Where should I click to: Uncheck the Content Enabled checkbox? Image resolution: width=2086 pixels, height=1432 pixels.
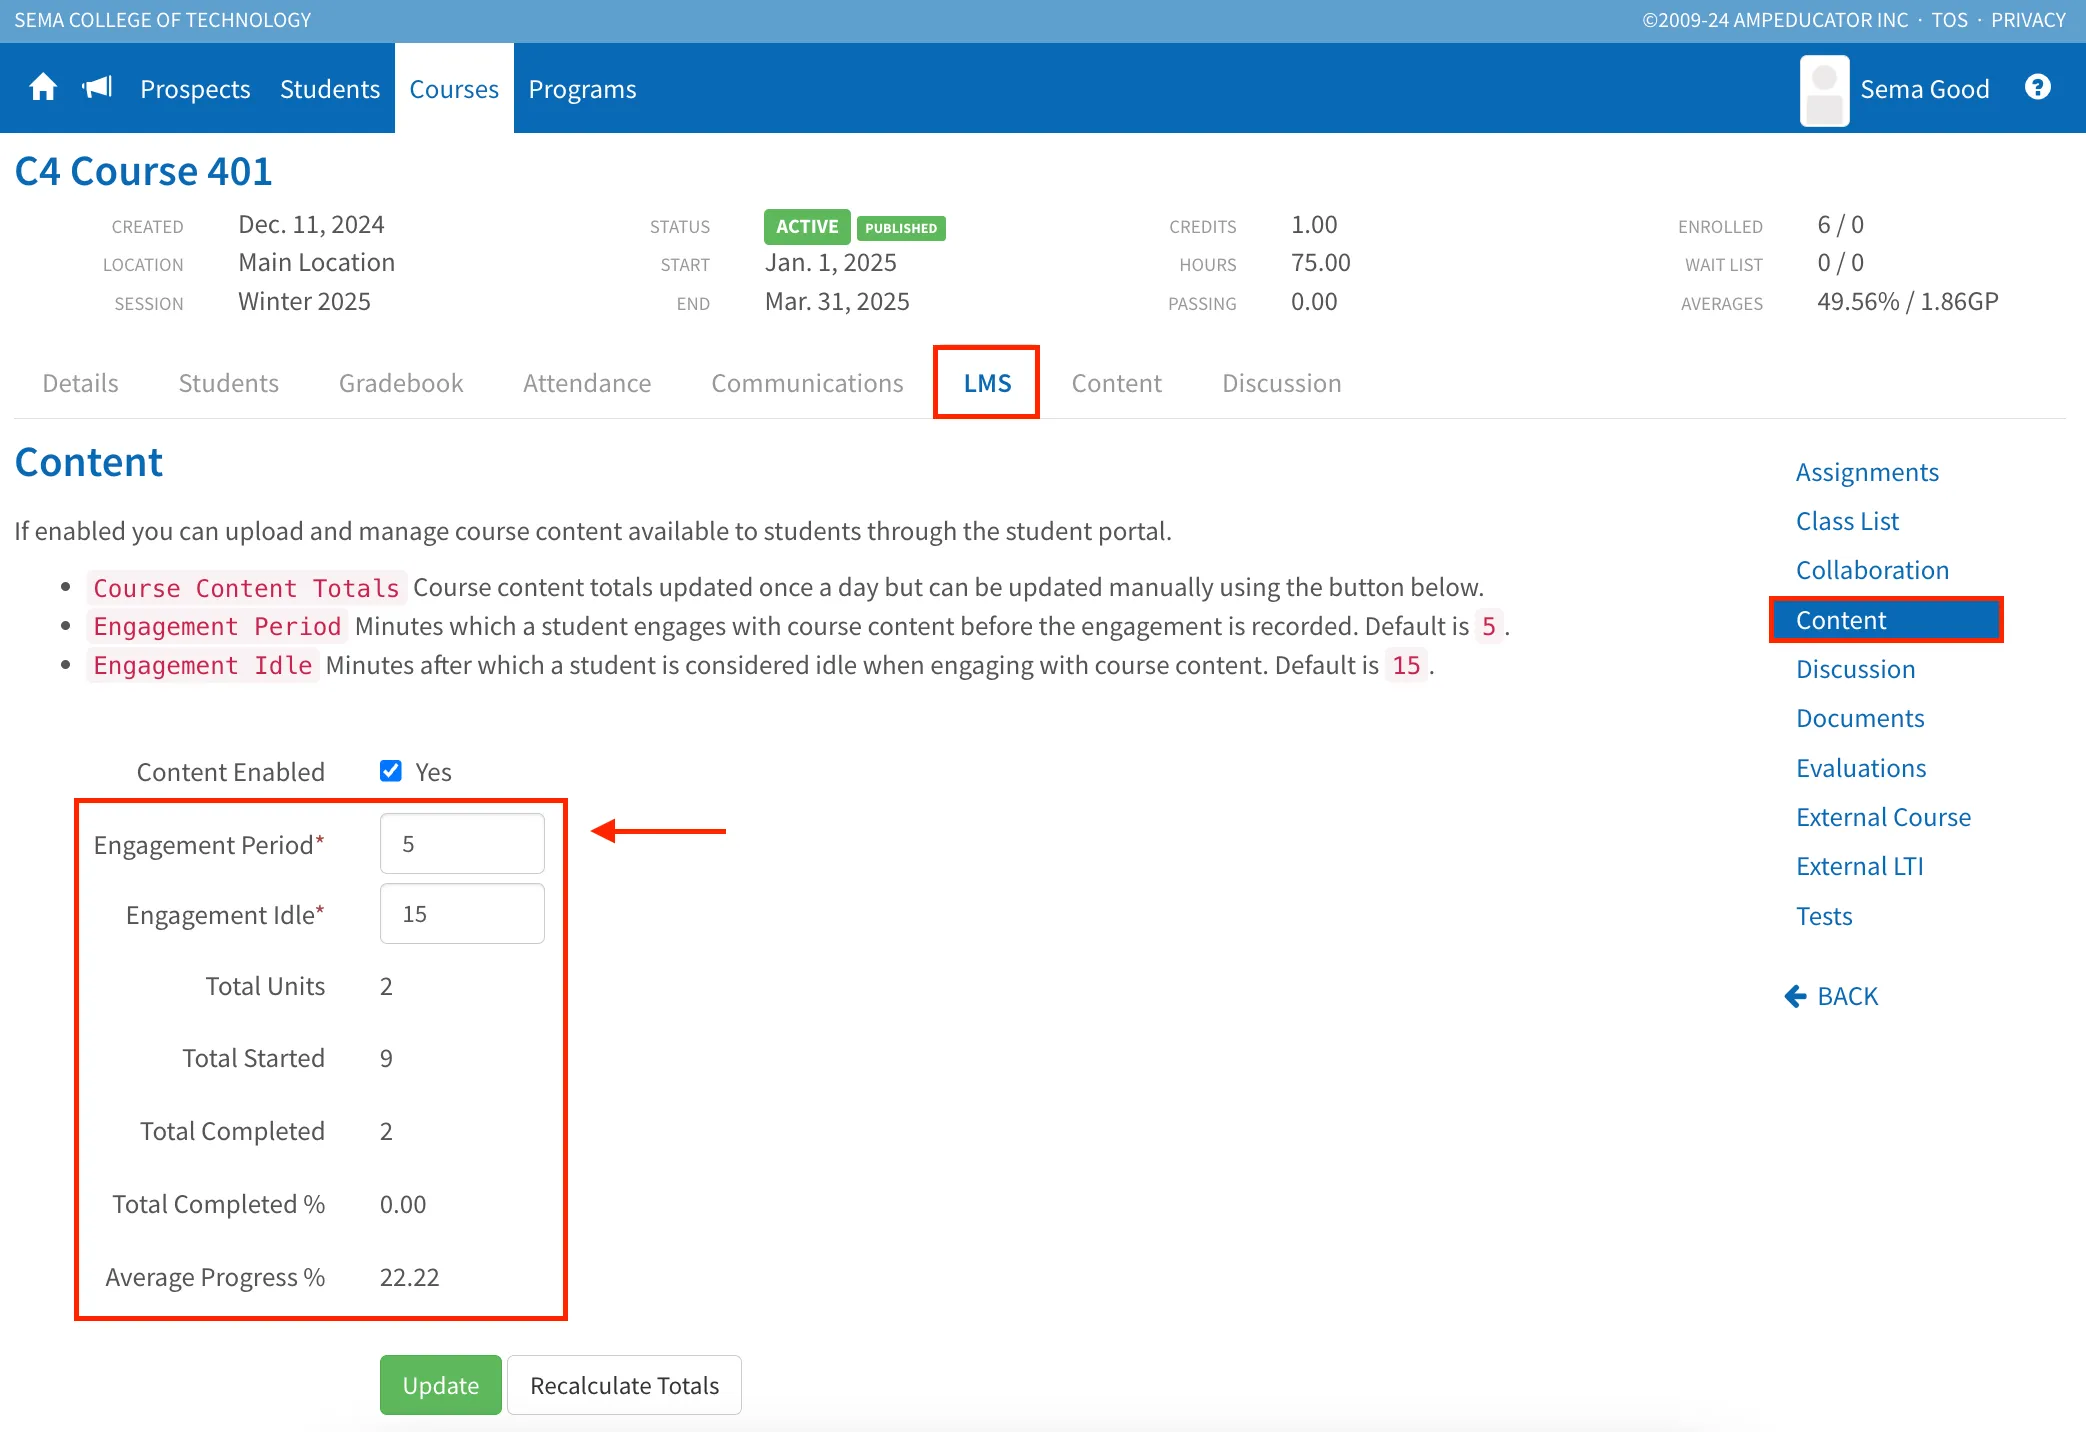(391, 771)
